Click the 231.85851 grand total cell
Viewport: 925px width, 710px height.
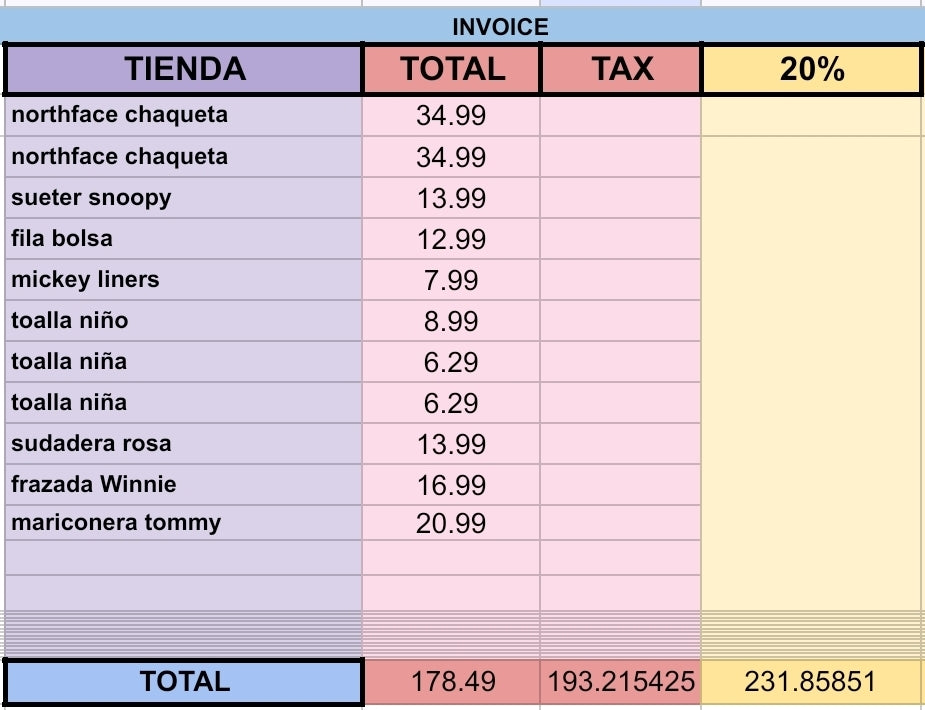811,682
